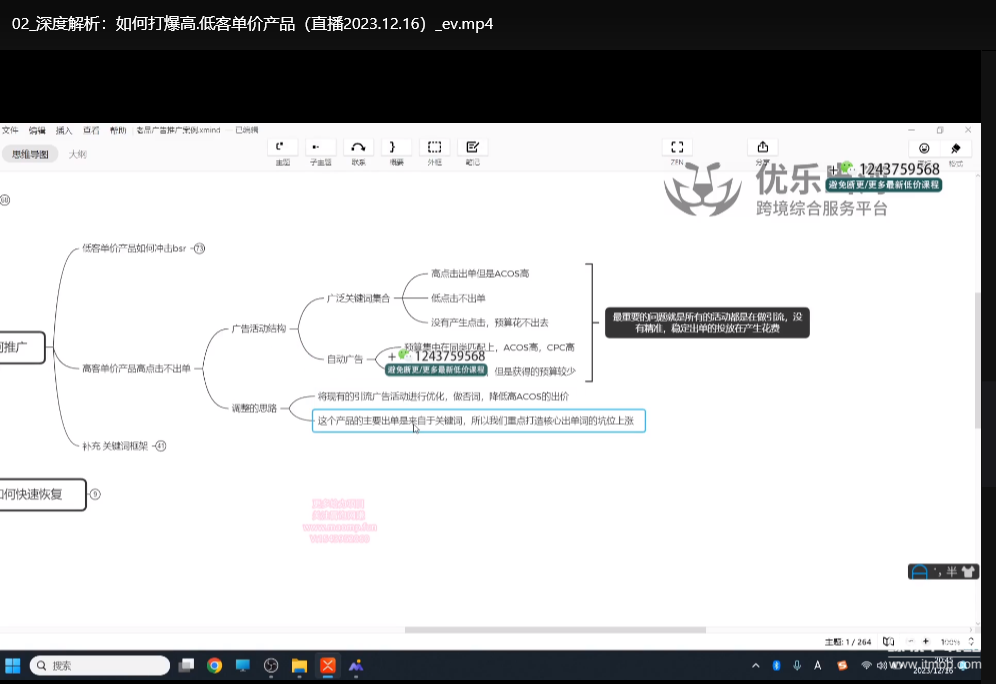Click the Wi-Fi network tray icon
This screenshot has width=996, height=684.
pyautogui.click(x=866, y=666)
